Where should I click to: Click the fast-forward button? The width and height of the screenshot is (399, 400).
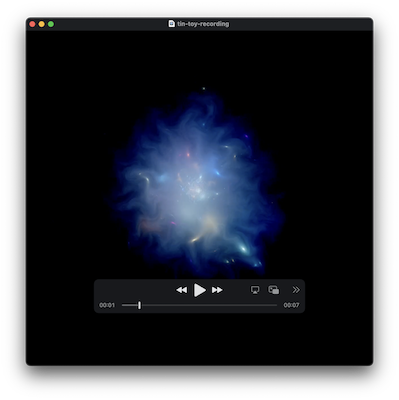(x=217, y=290)
